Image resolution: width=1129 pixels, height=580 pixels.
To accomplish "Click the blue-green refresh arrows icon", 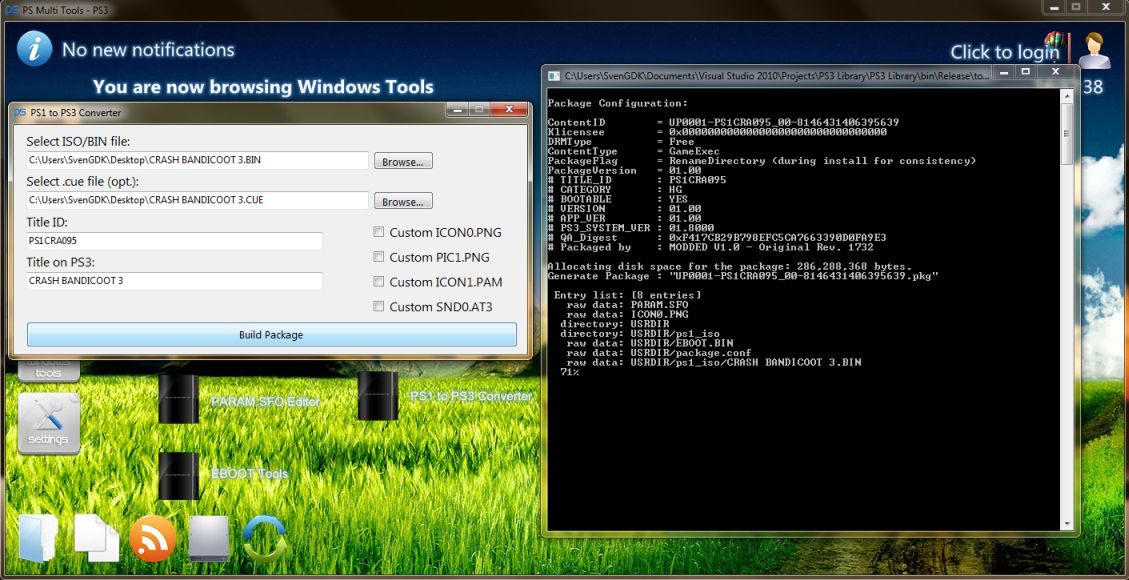I will tap(264, 538).
